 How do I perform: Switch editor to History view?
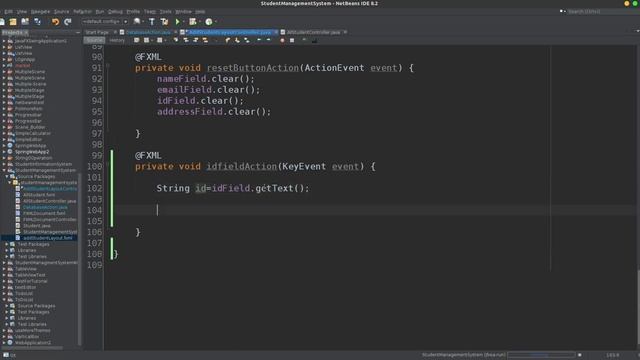[117, 40]
